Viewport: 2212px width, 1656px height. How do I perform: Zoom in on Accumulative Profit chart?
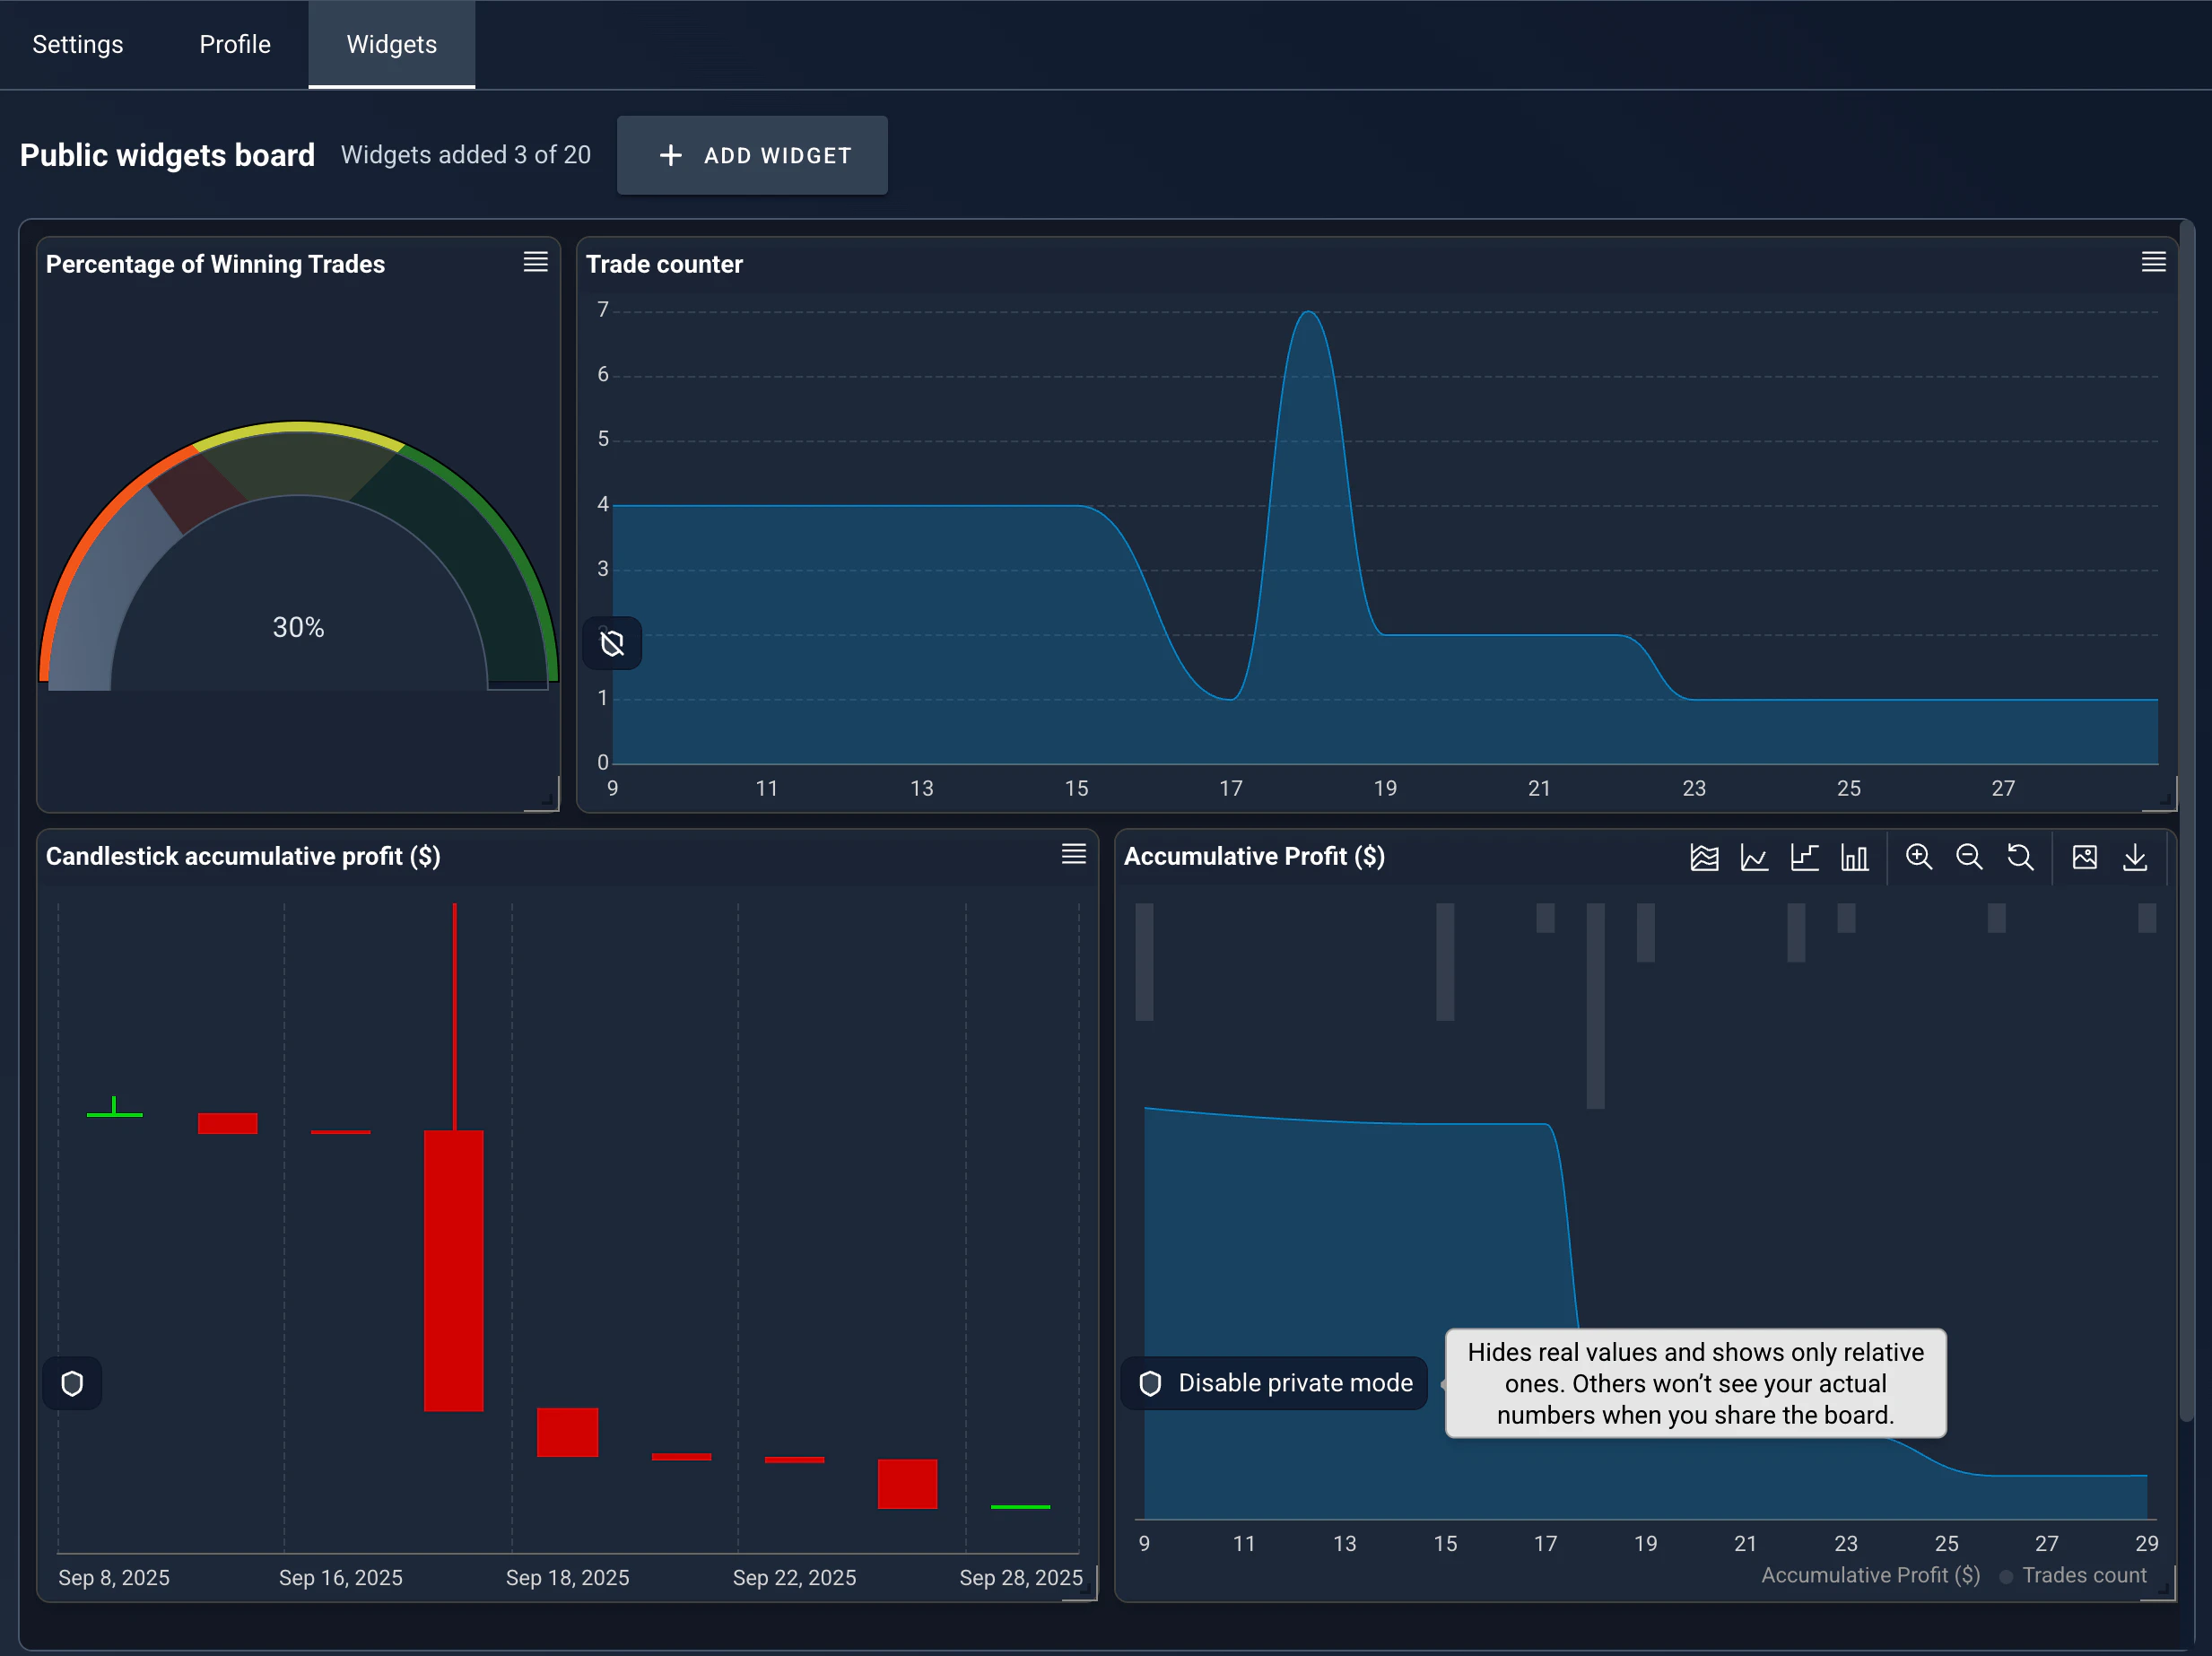click(1919, 857)
